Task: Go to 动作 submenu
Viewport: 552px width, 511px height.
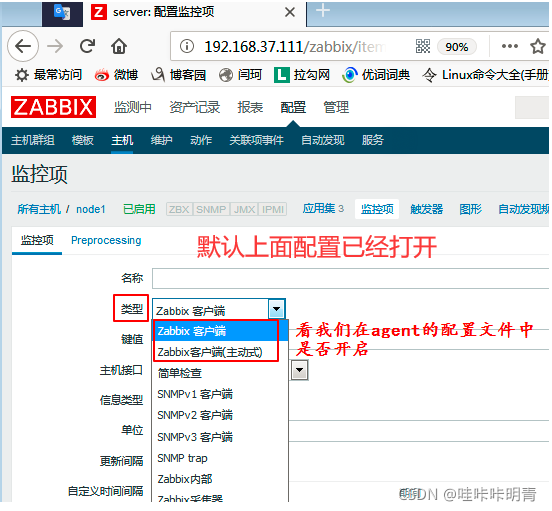Action: pyautogui.click(x=201, y=140)
